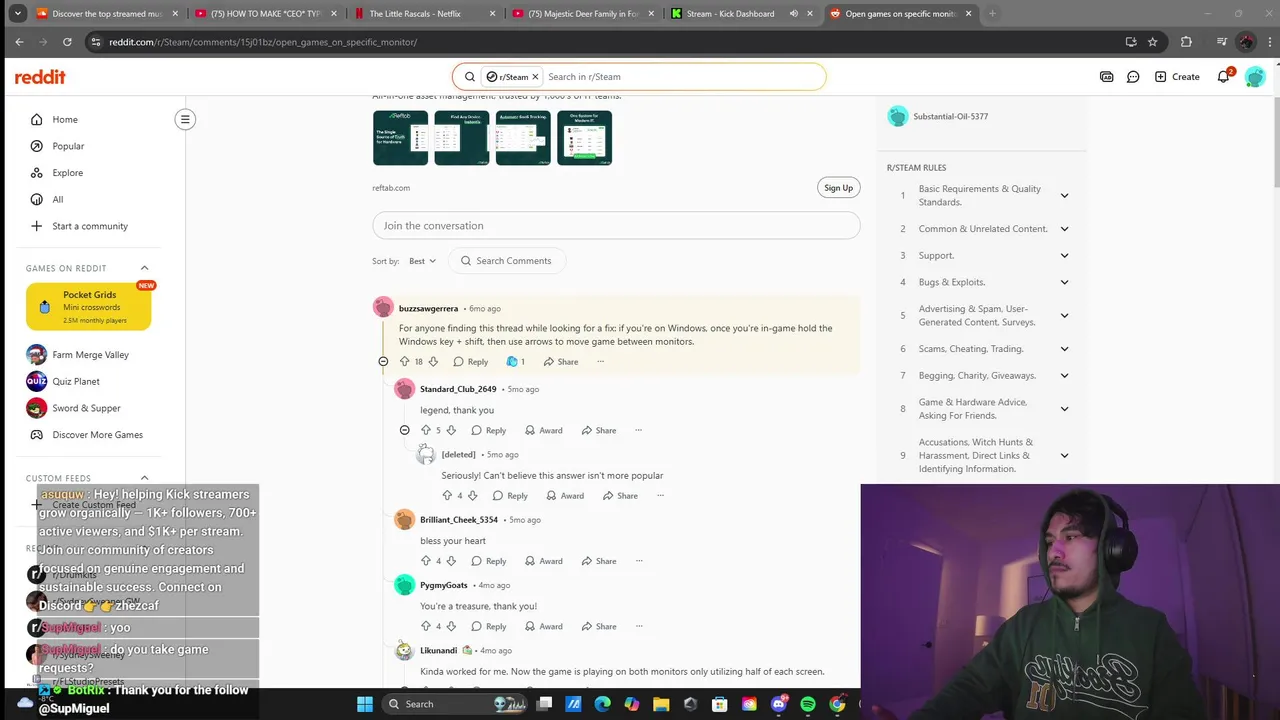Expand rule 6 Scams, Cheating, Trading
This screenshot has width=1280, height=720.
click(1064, 349)
